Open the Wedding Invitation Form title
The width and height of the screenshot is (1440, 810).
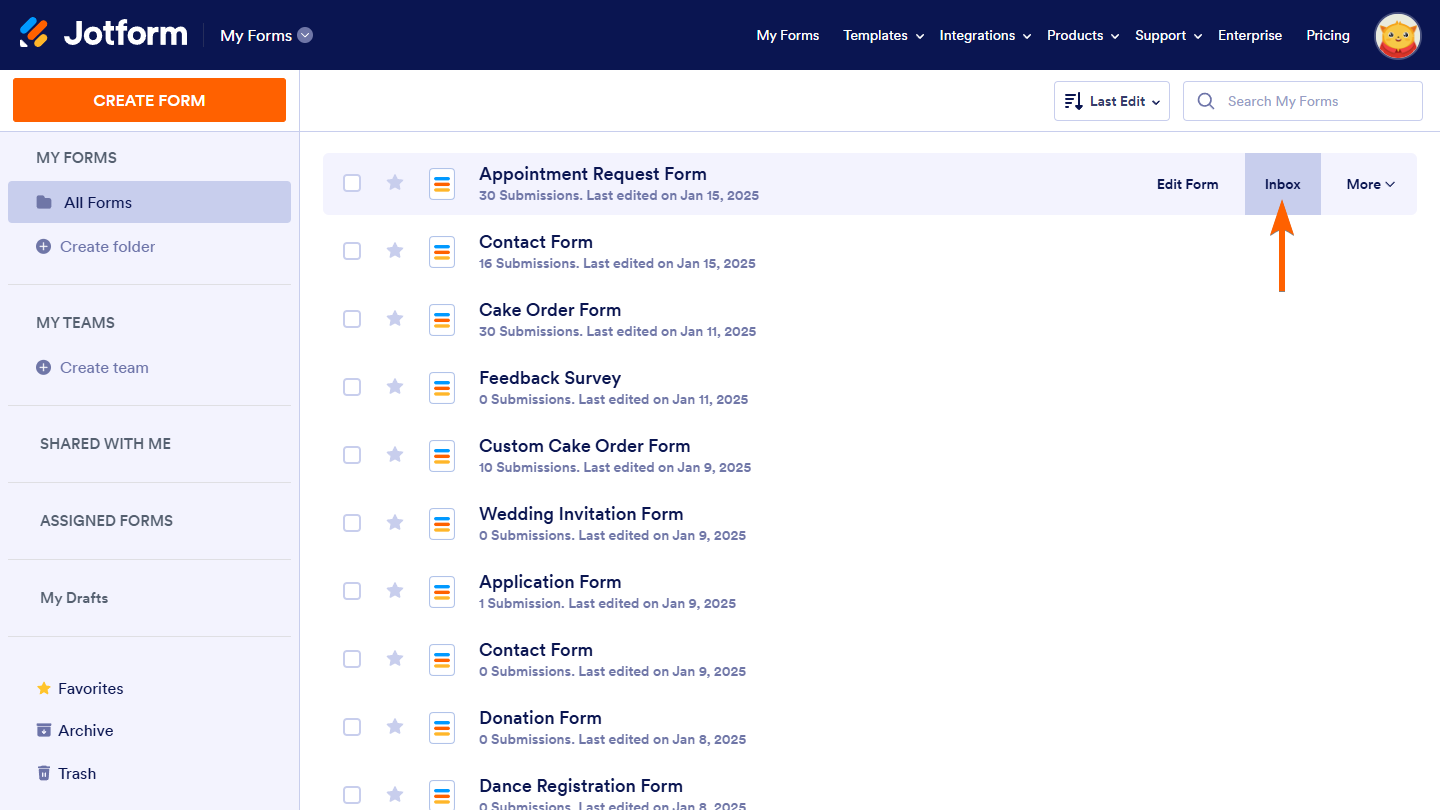click(x=581, y=514)
